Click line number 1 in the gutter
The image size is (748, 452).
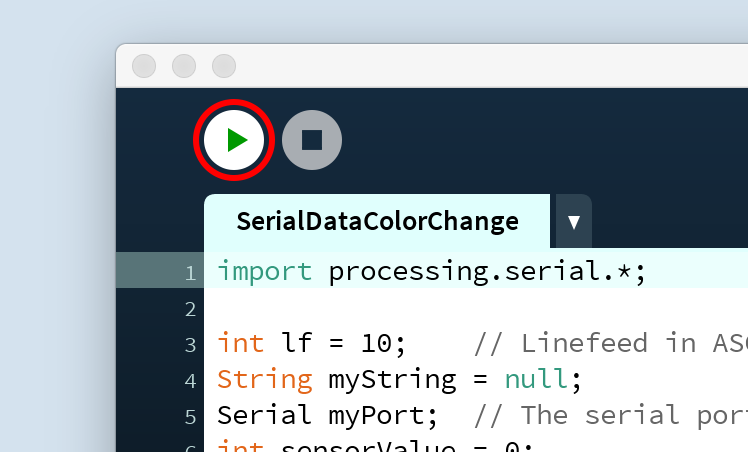[191, 273]
